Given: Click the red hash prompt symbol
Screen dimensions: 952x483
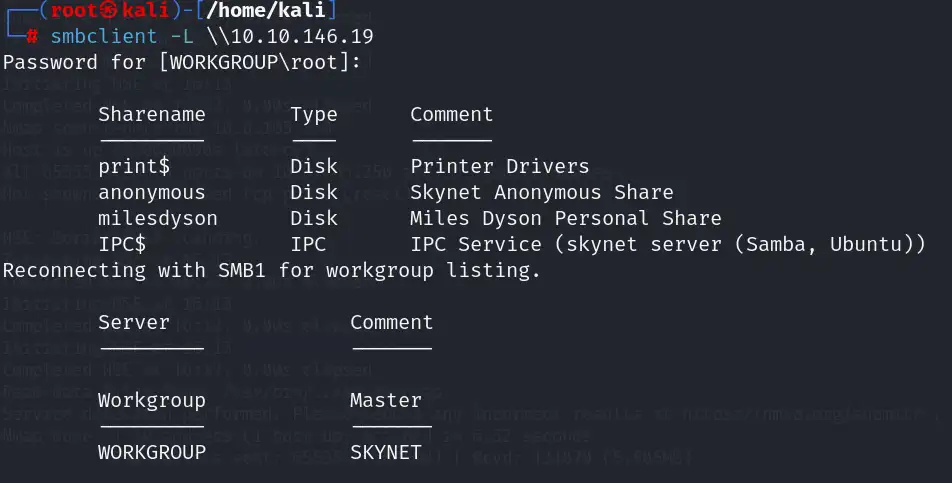Looking at the screenshot, I should 33,37.
